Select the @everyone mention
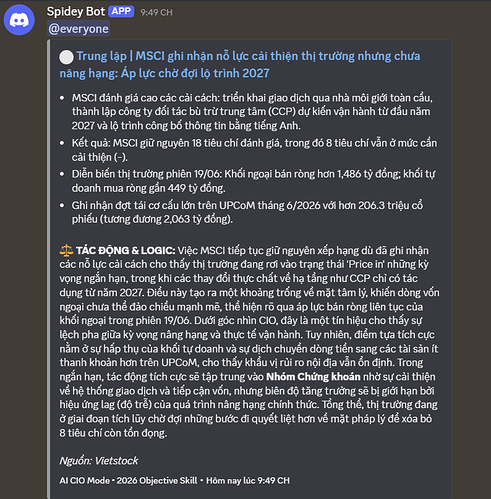491x499 pixels. tap(78, 29)
